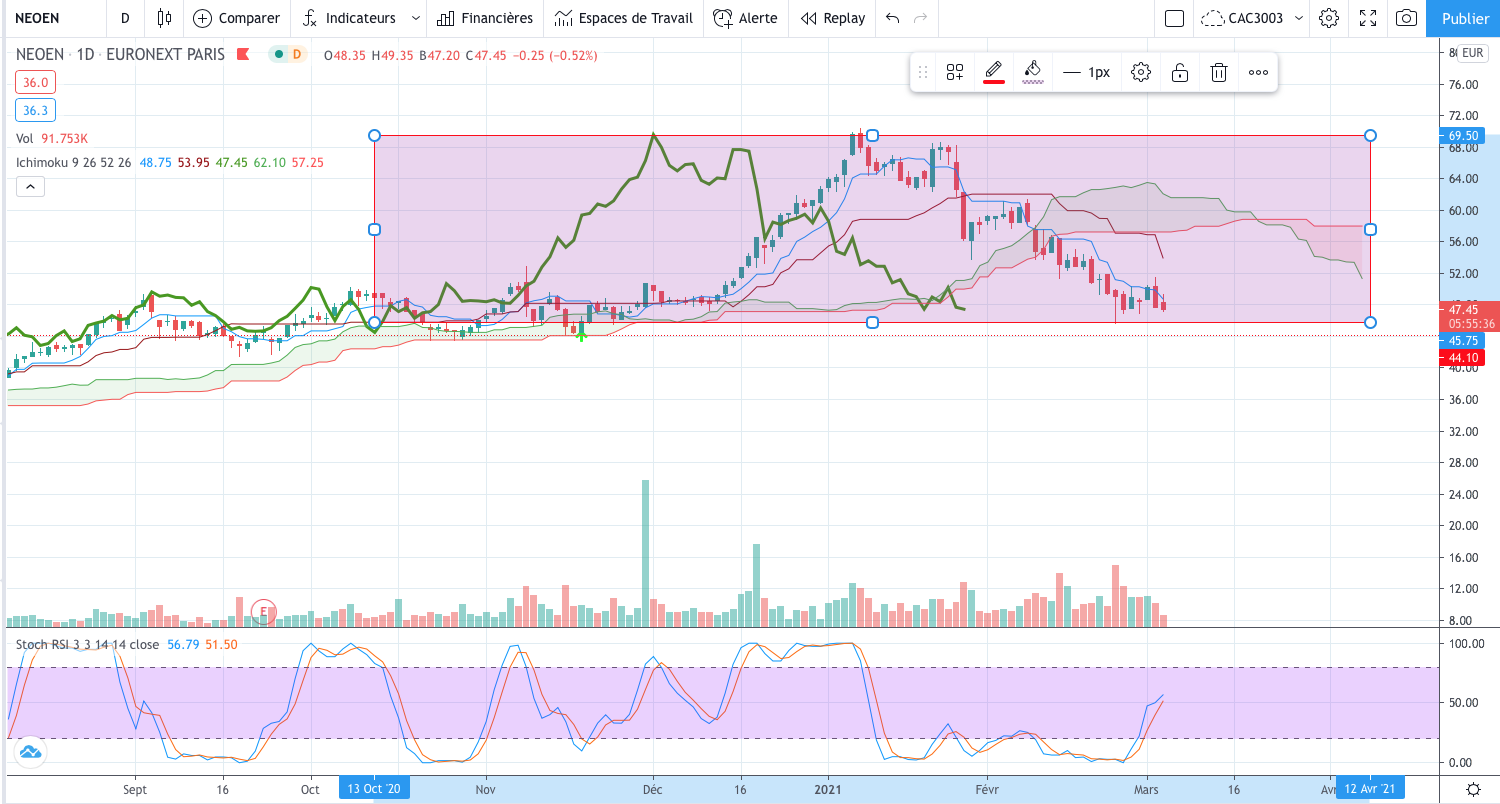Click the rectangle's bottom-right corner handle
The width and height of the screenshot is (1500, 804).
(1370, 322)
